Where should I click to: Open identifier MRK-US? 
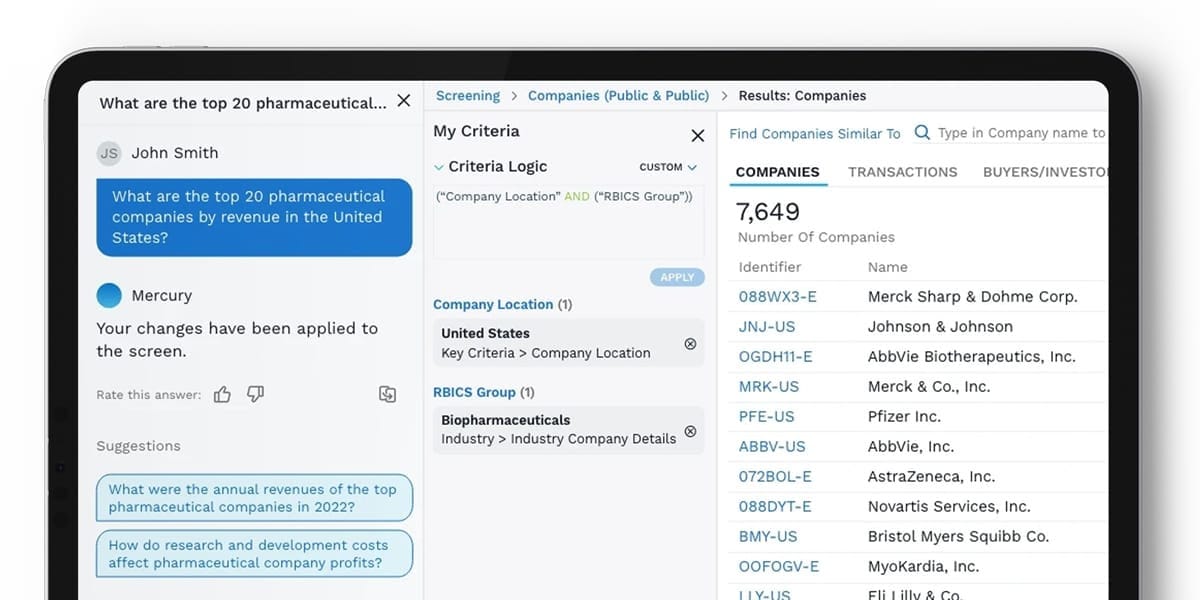click(769, 387)
